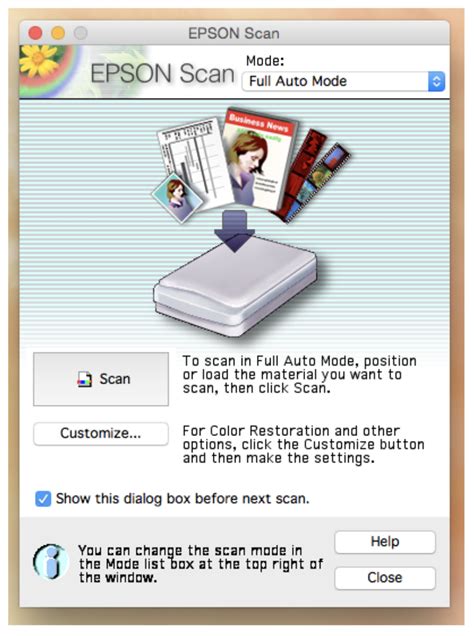Click the small colored icon on Scan button

tap(85, 379)
